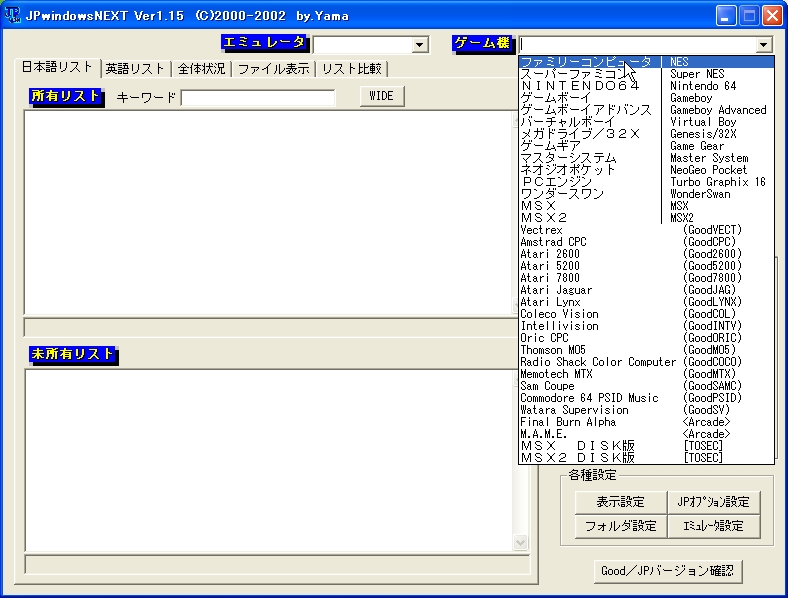Pick ワンダースワン WonderSwan entry
This screenshot has width=788, height=598.
pos(646,194)
